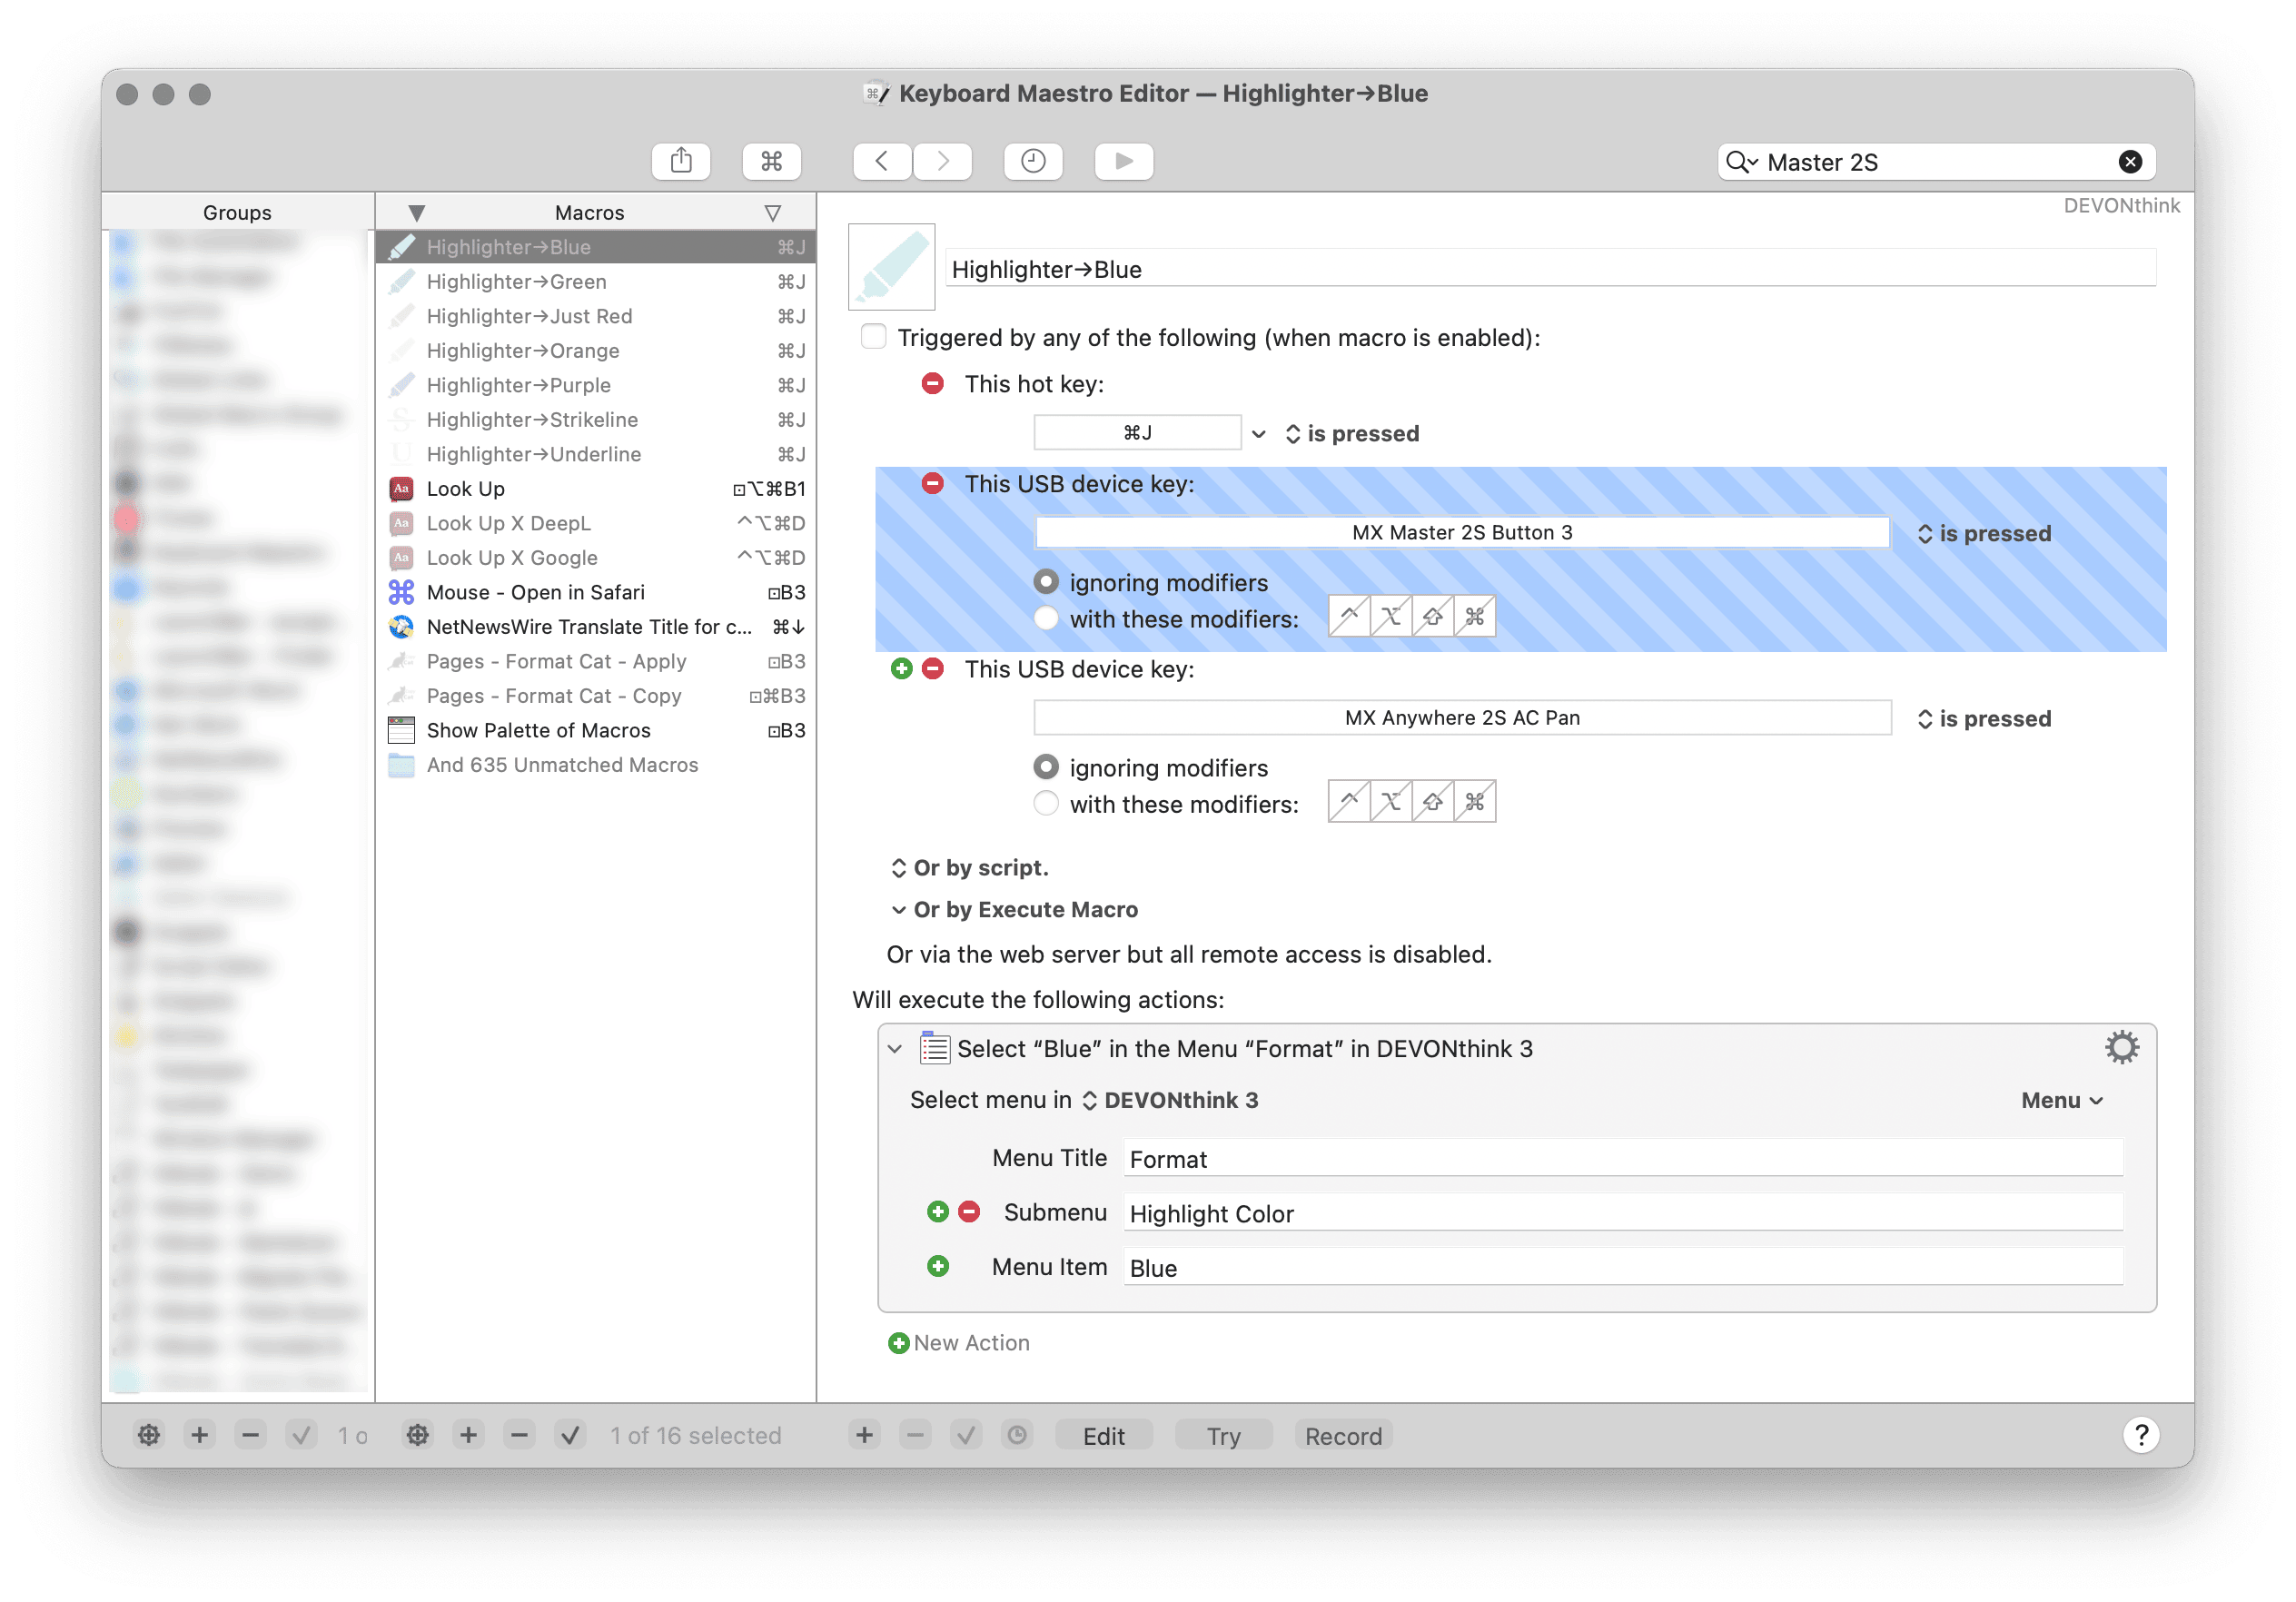
Task: Toggle enable for selected macro group
Action: [301, 1436]
